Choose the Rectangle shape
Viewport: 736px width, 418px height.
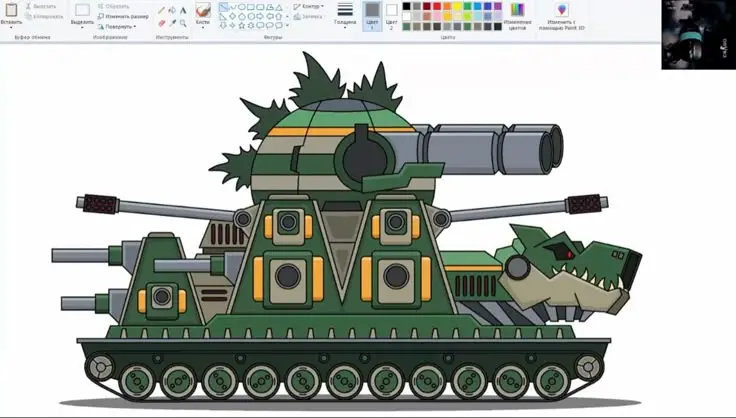(251, 7)
